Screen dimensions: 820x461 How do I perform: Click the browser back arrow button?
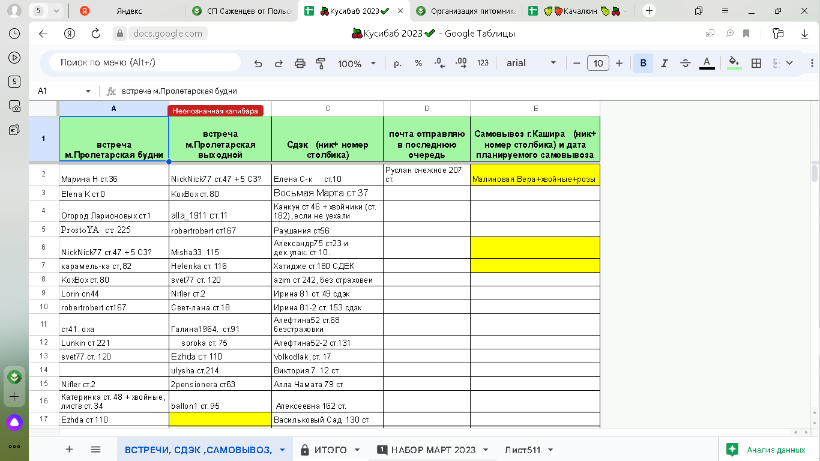click(x=42, y=34)
